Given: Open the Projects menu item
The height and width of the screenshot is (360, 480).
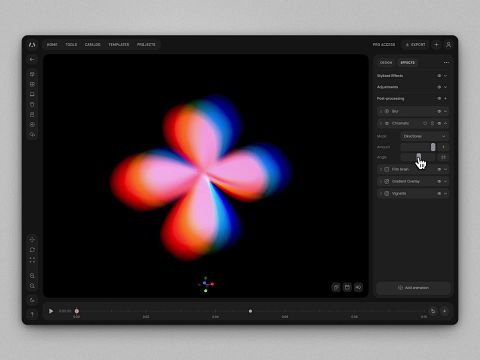Looking at the screenshot, I should [x=146, y=44].
